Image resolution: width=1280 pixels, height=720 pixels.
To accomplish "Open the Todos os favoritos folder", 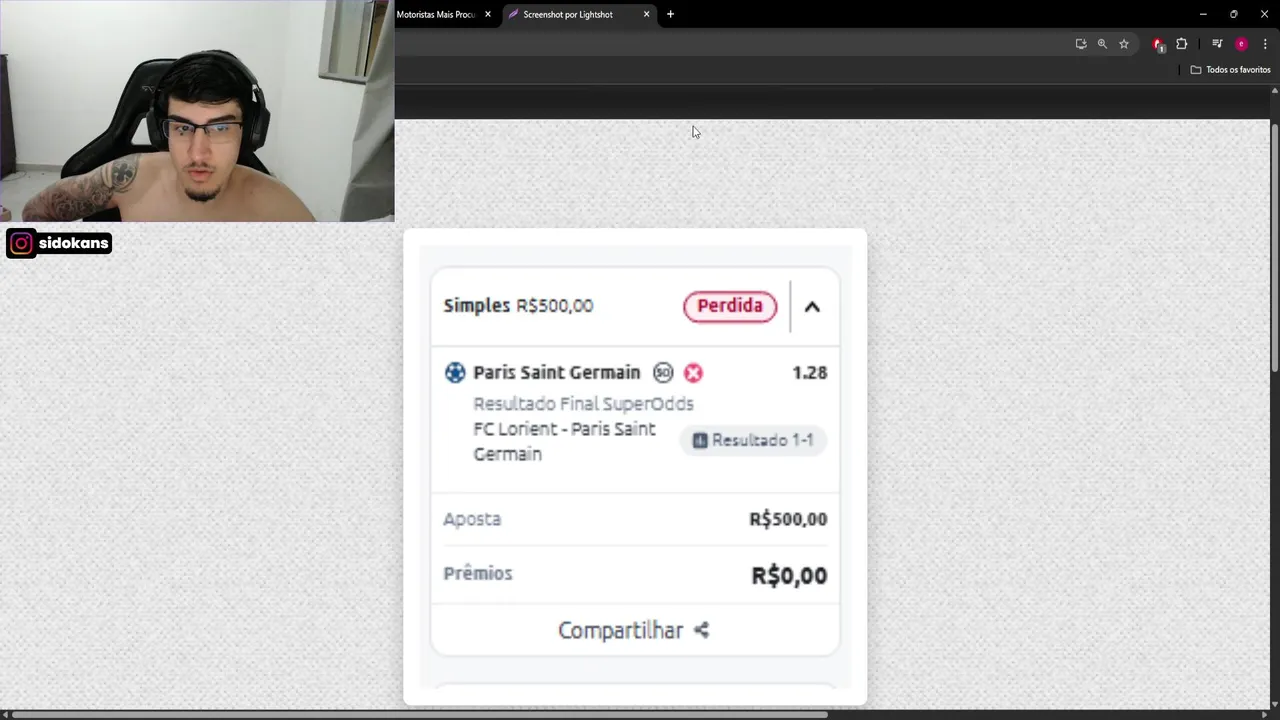I will [x=1230, y=70].
